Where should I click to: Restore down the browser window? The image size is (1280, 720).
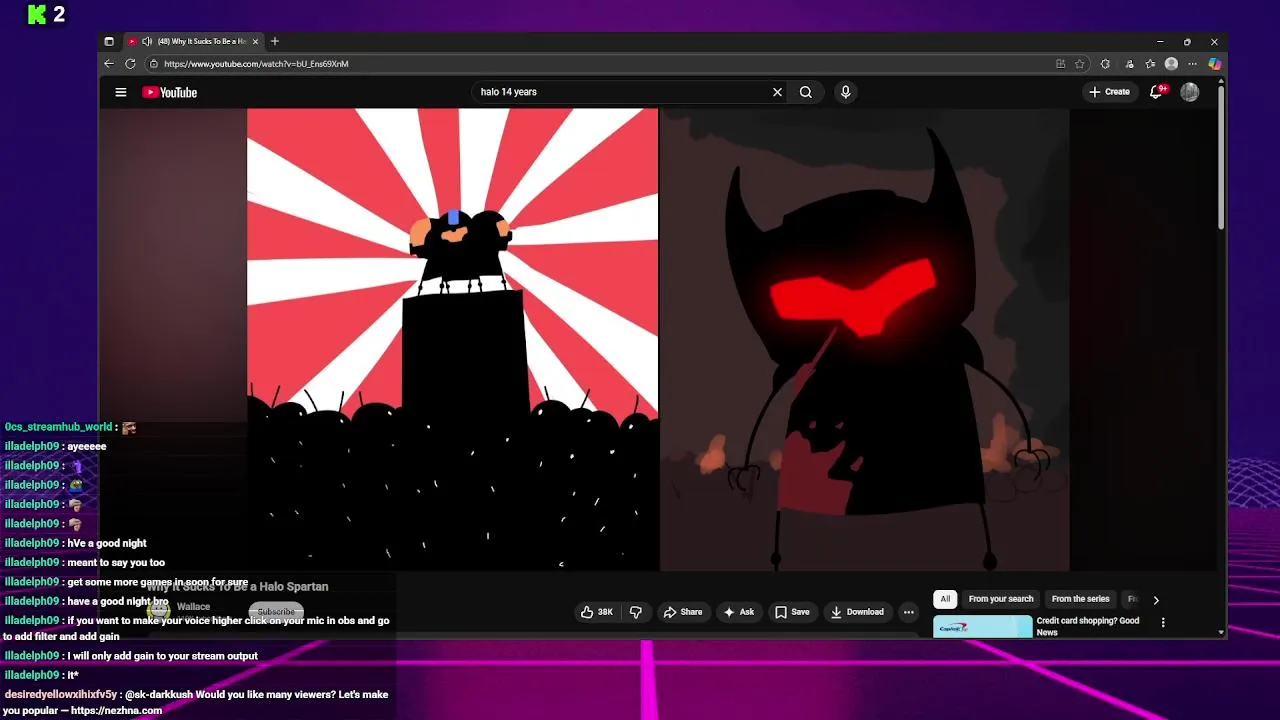[x=1187, y=42]
